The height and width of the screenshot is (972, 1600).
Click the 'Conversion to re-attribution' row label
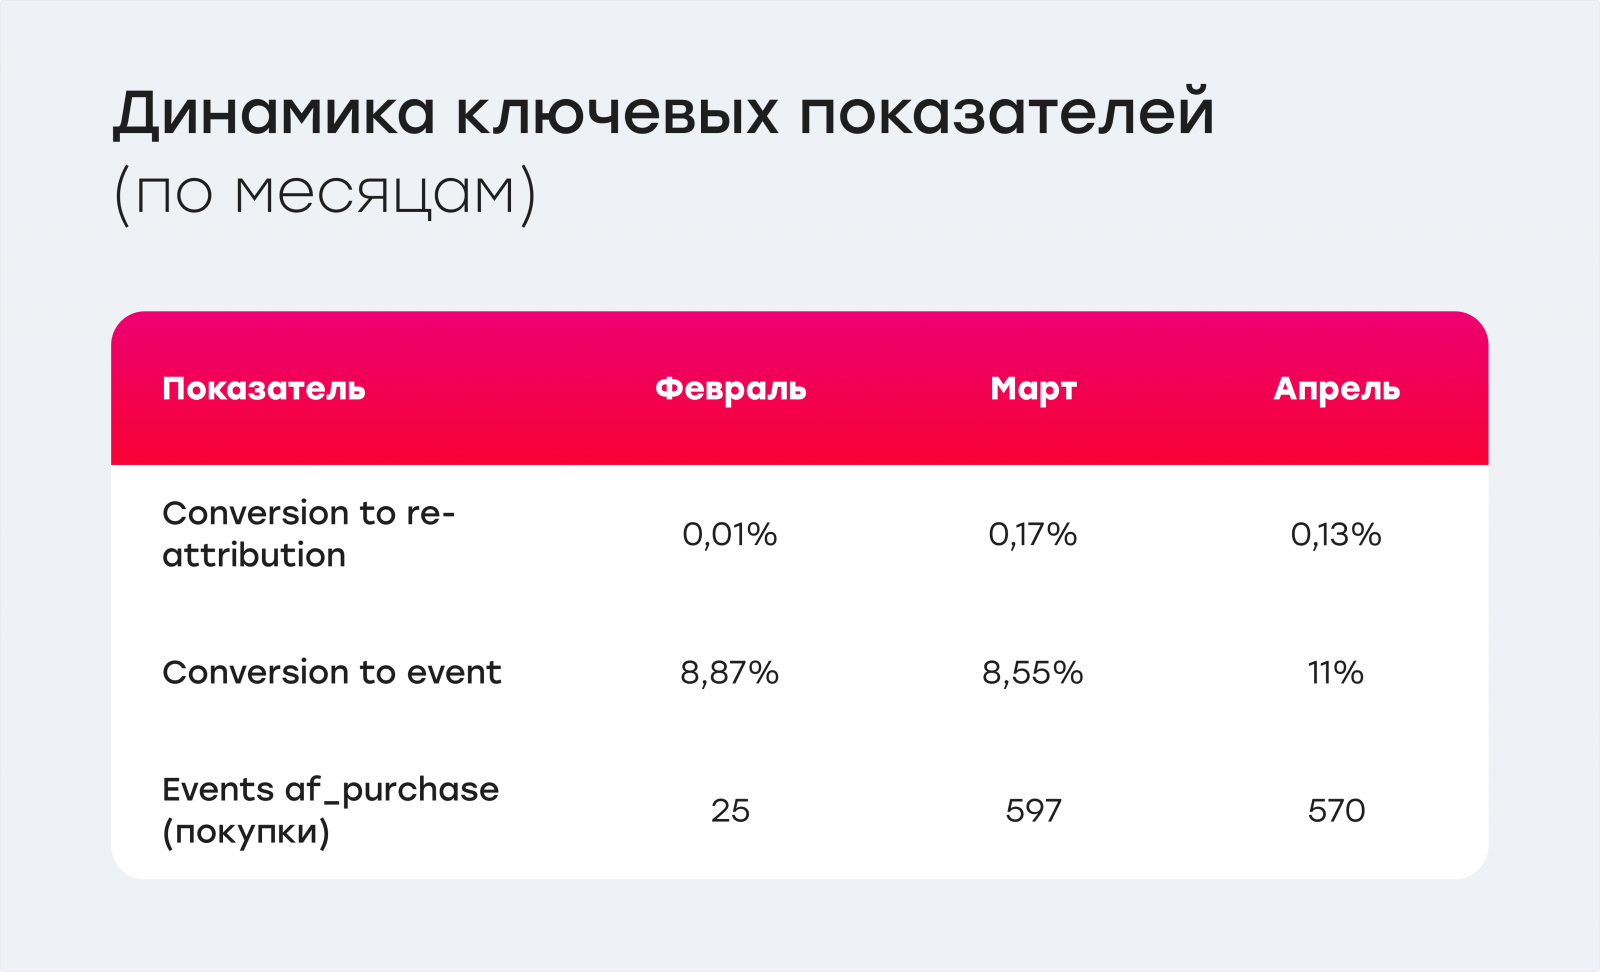[308, 534]
